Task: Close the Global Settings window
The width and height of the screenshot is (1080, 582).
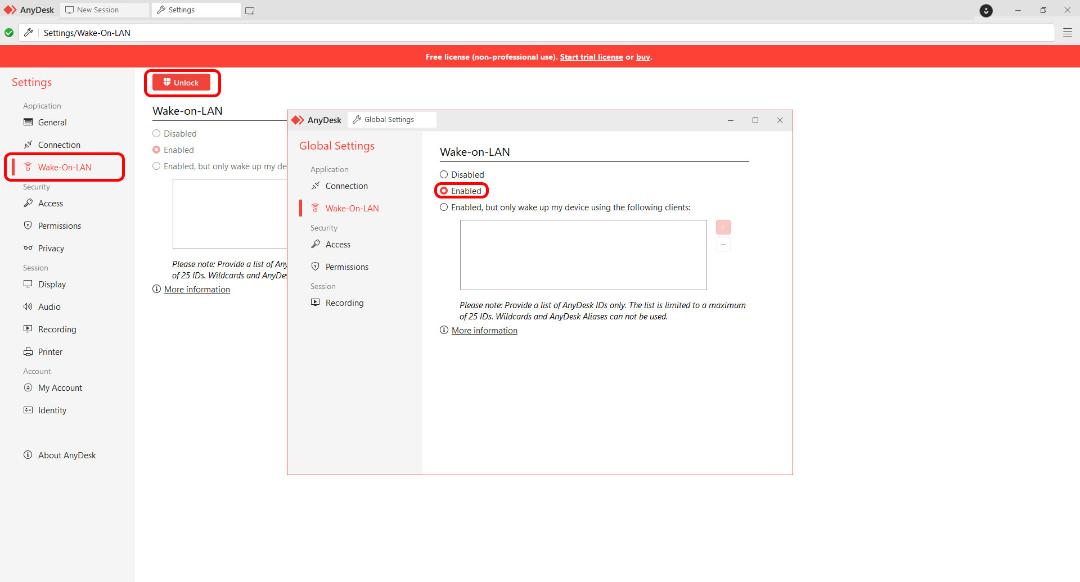Action: pos(780,120)
